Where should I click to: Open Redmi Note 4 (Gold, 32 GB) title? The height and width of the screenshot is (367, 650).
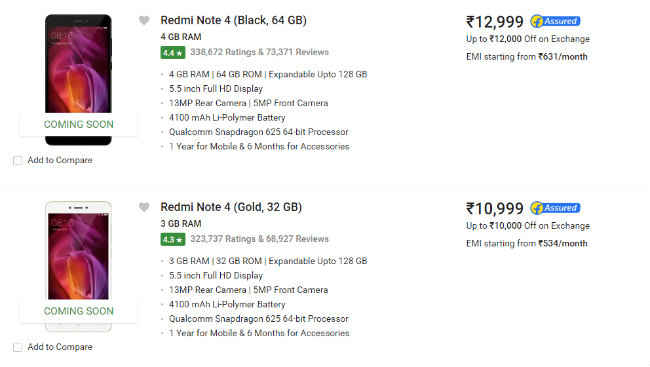tap(231, 207)
